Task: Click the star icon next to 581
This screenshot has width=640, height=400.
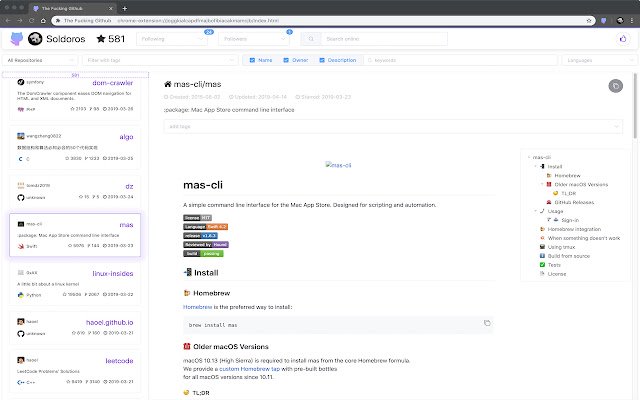Action: pos(101,39)
